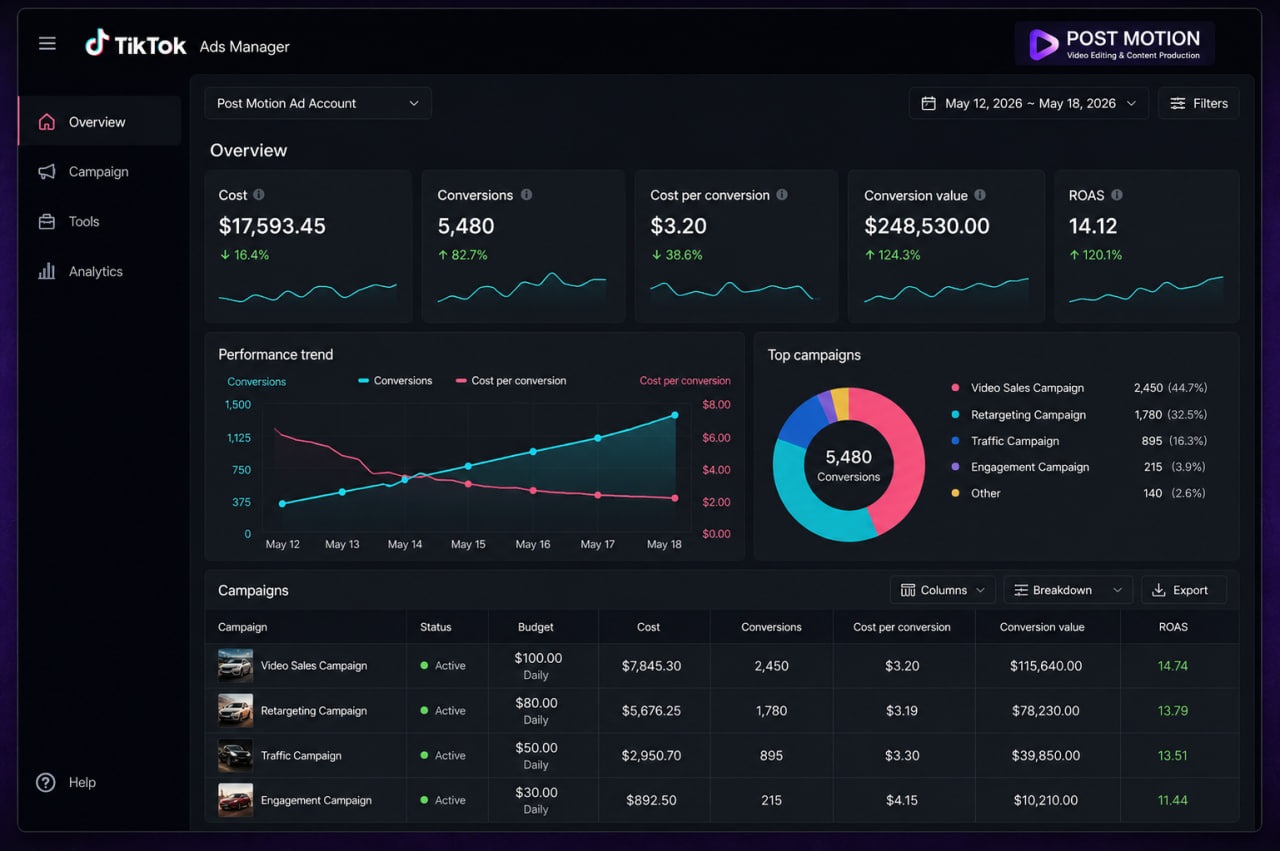This screenshot has height=851, width=1280.
Task: Click the Traffic Campaign thumbnail
Action: 236,755
